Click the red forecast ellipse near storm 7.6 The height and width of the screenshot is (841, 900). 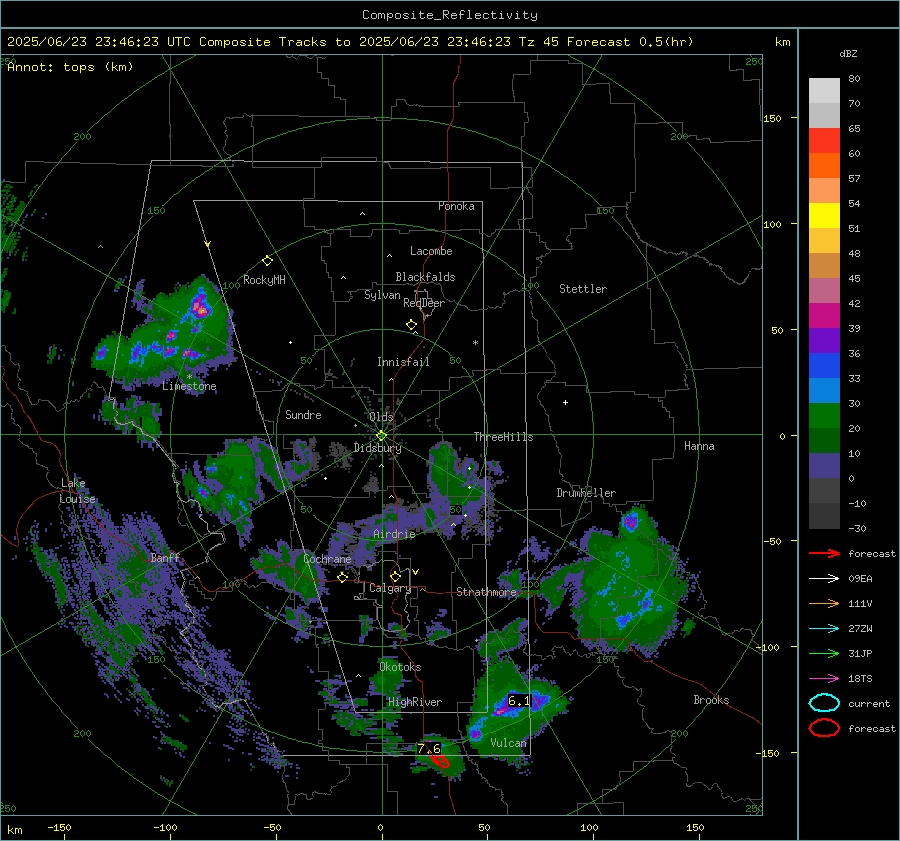point(440,761)
